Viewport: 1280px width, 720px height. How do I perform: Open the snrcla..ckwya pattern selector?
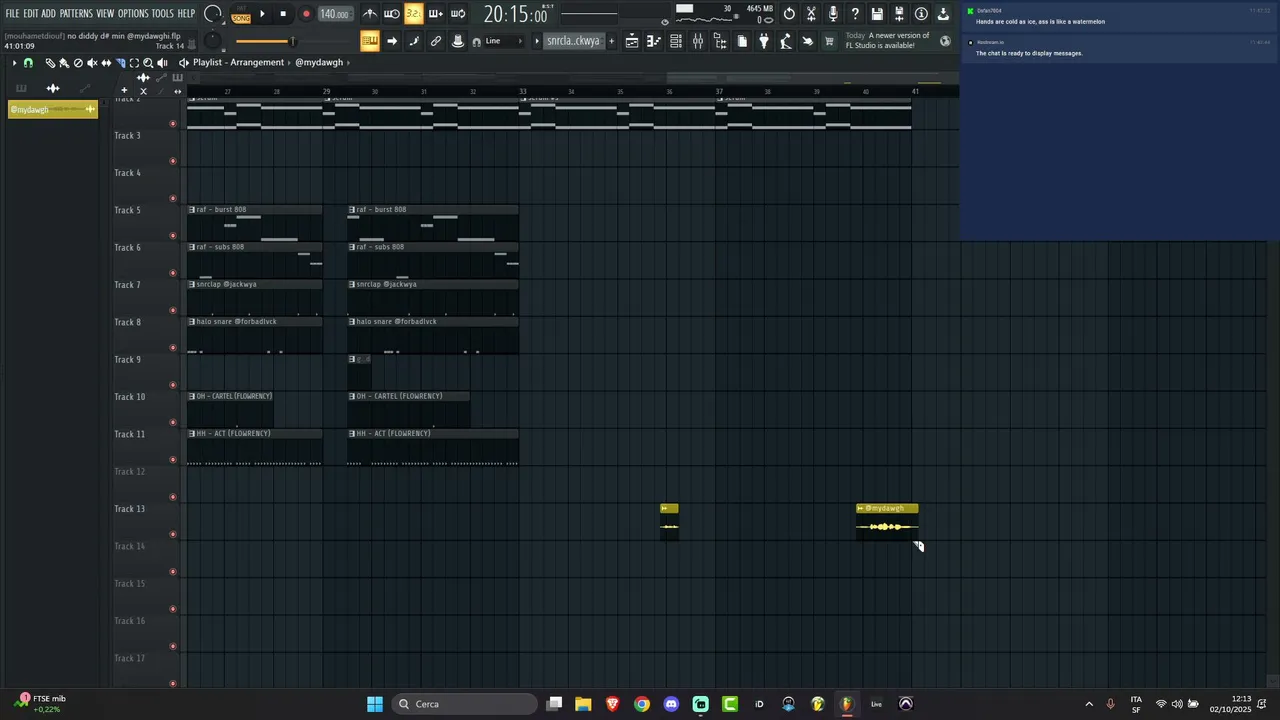point(573,41)
